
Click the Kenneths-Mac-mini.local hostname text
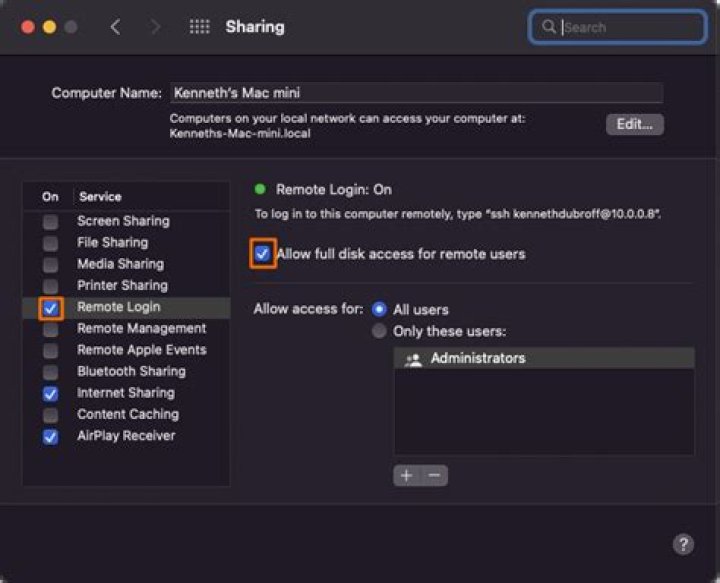[x=240, y=134]
